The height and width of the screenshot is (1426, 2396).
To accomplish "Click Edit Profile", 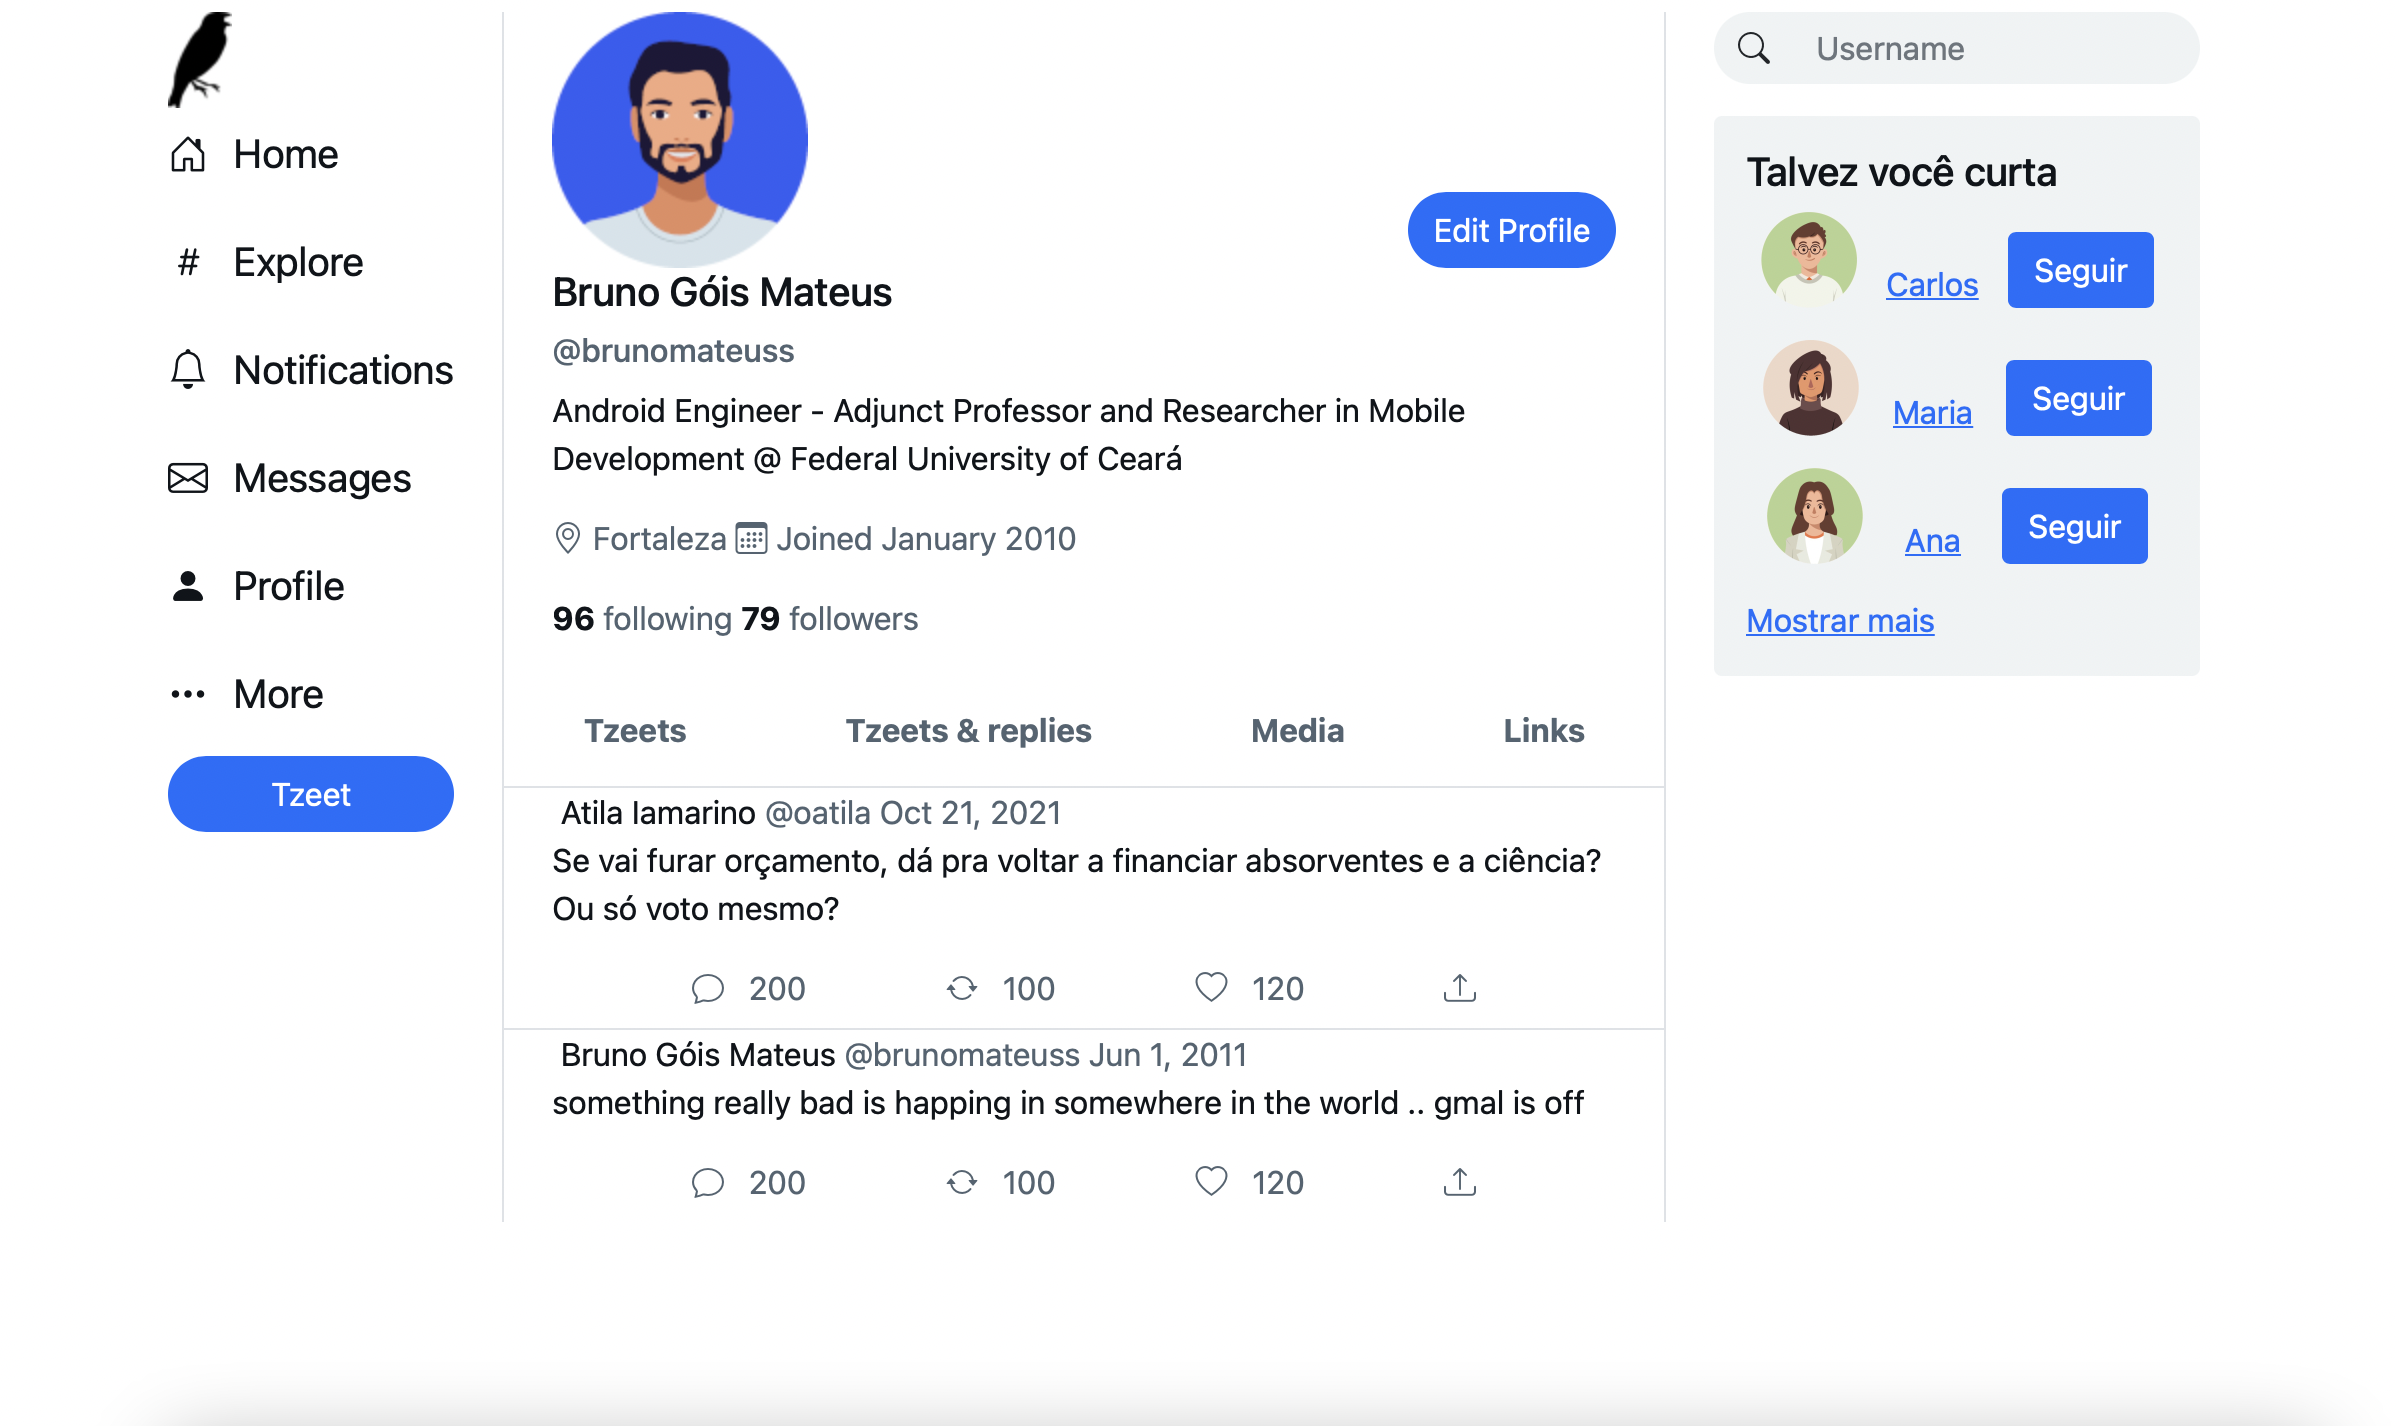I will point(1510,229).
